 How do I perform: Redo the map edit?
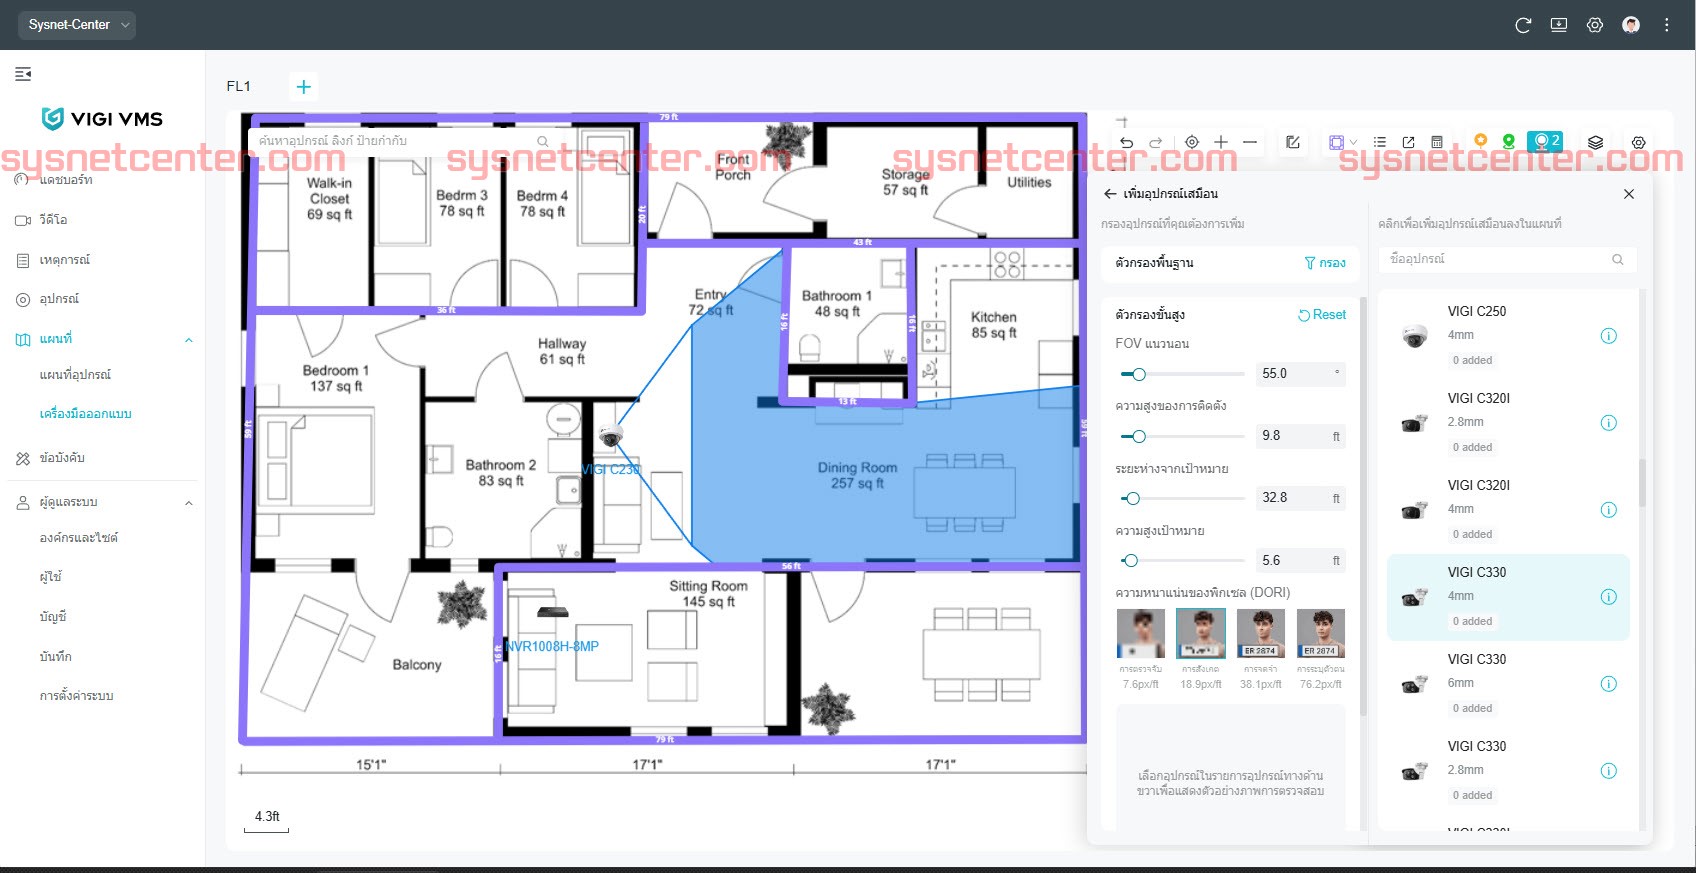(1156, 143)
